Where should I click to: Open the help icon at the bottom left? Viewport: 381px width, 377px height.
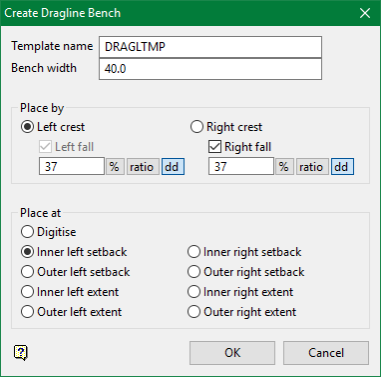point(21,352)
